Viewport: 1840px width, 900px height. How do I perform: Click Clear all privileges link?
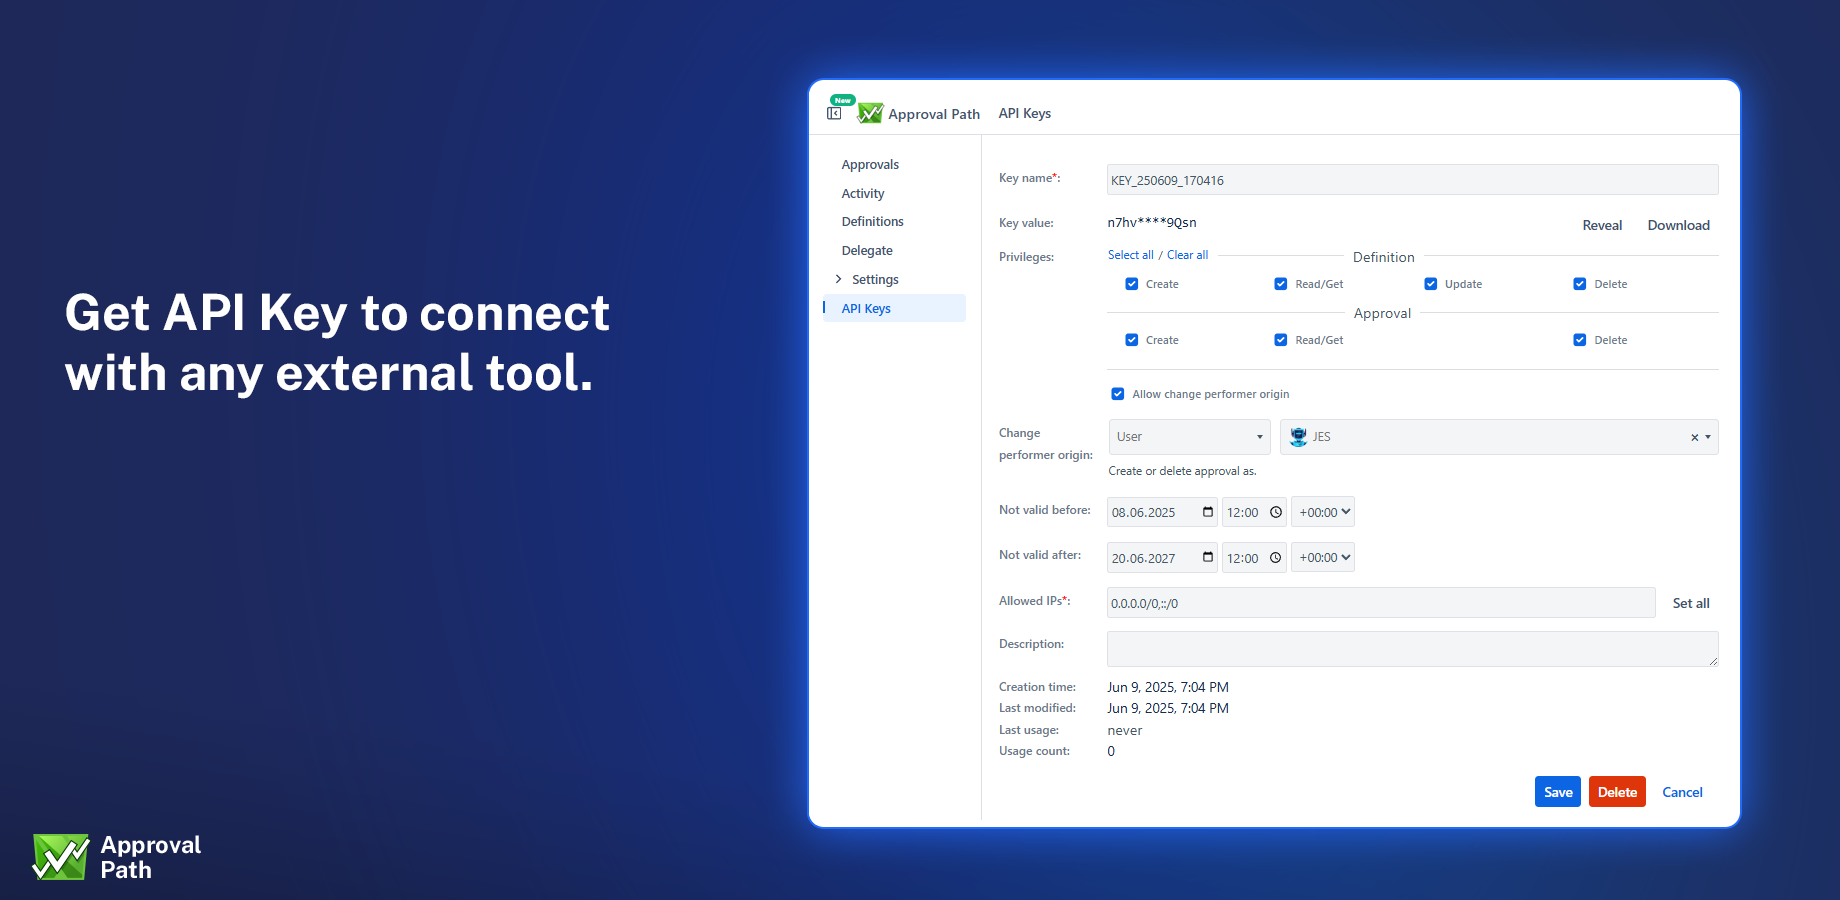pyautogui.click(x=1187, y=255)
